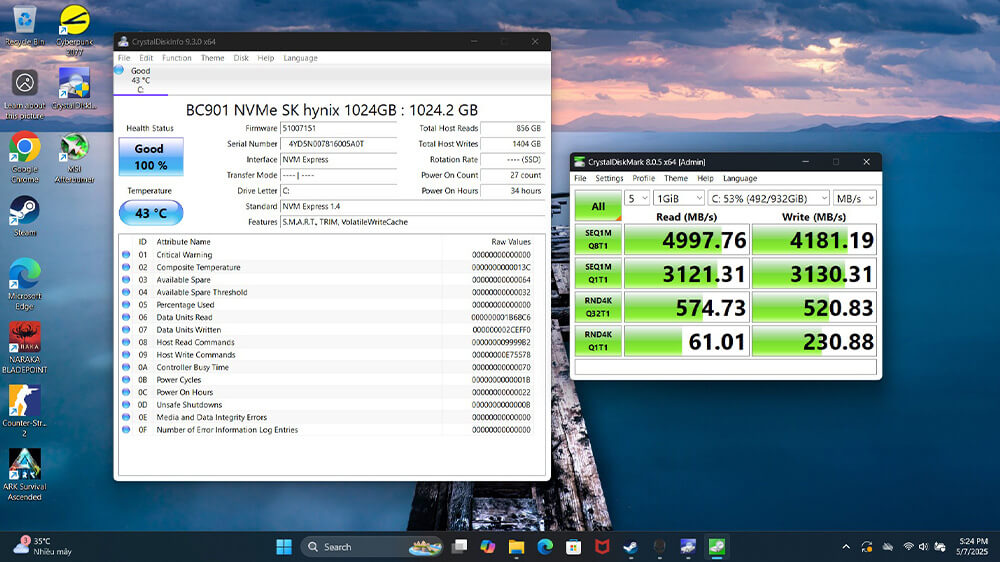Open Task View on the taskbar
The height and width of the screenshot is (562, 1000).
point(459,547)
